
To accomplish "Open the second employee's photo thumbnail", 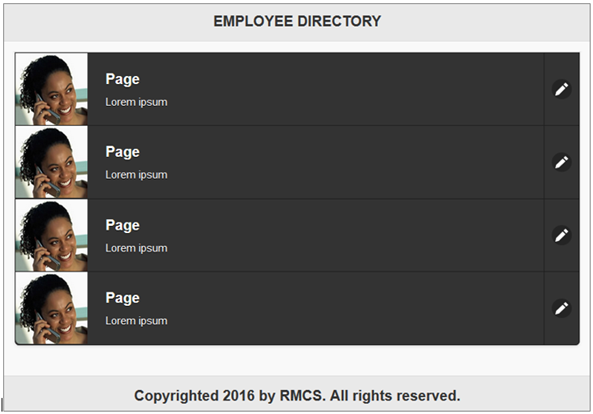I will click(51, 162).
